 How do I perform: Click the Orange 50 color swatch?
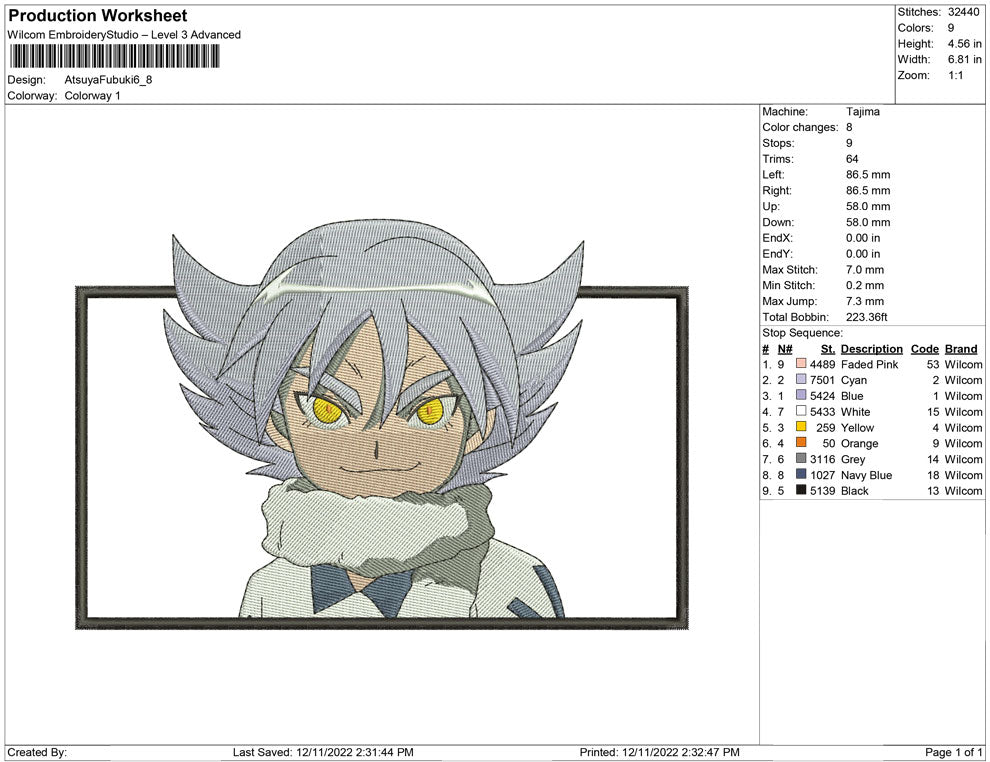pyautogui.click(x=801, y=443)
